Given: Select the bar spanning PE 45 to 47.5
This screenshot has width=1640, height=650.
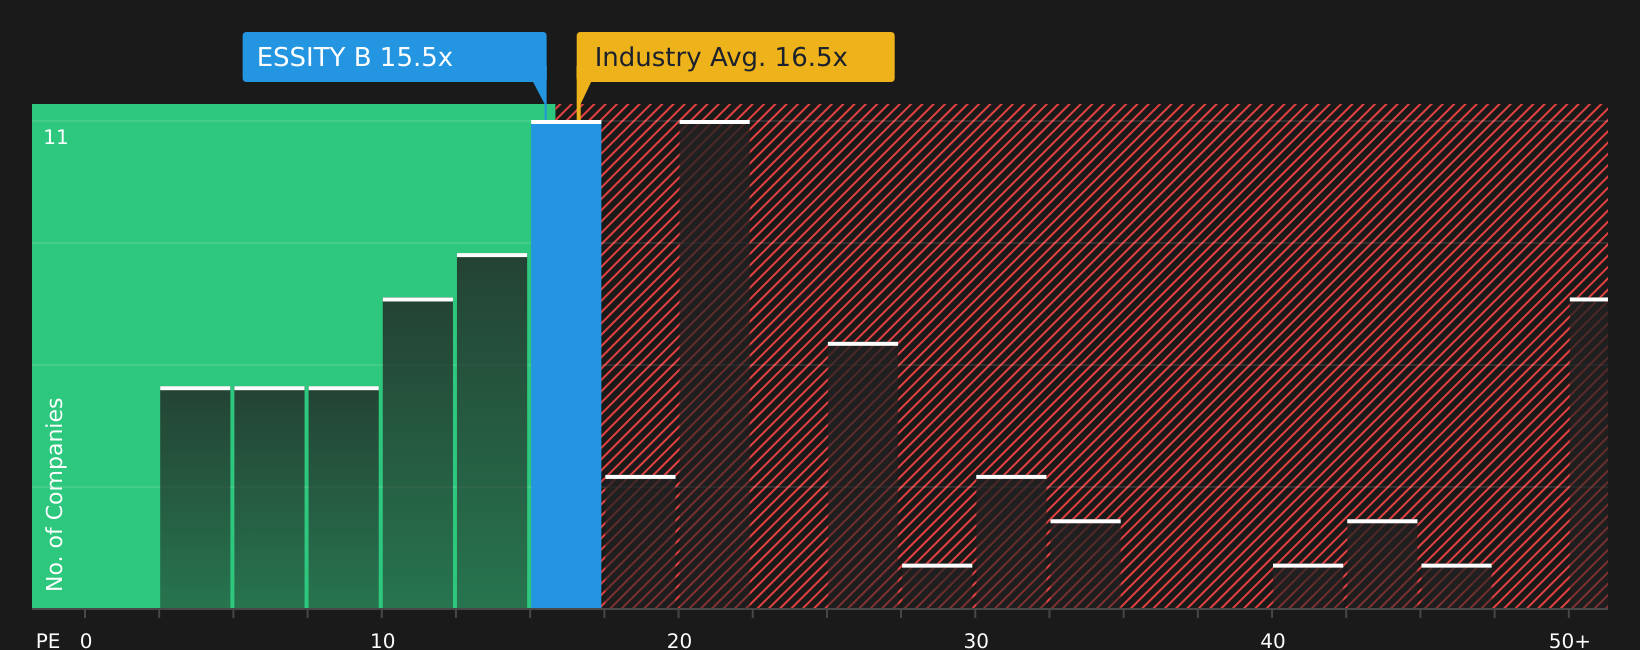Looking at the screenshot, I should pos(1456,586).
